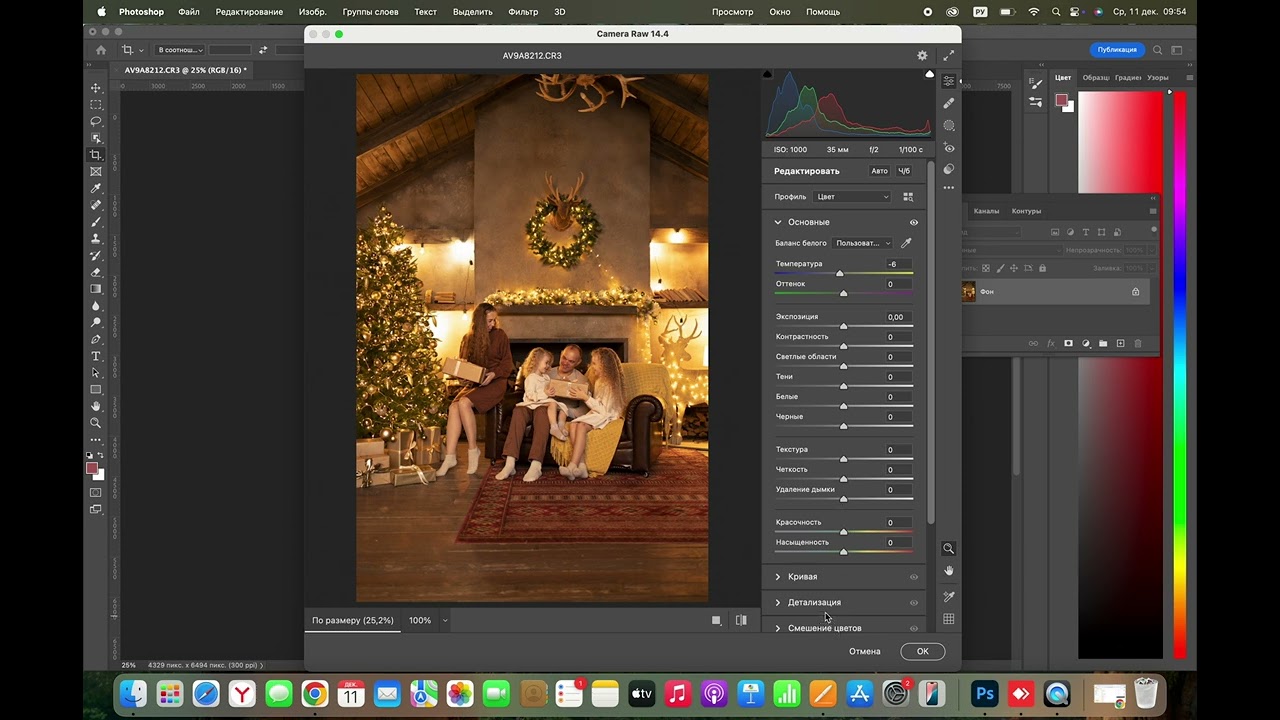Select the Healing bandage tool in Camera Raw
This screenshot has width=1280, height=720.
(x=949, y=103)
